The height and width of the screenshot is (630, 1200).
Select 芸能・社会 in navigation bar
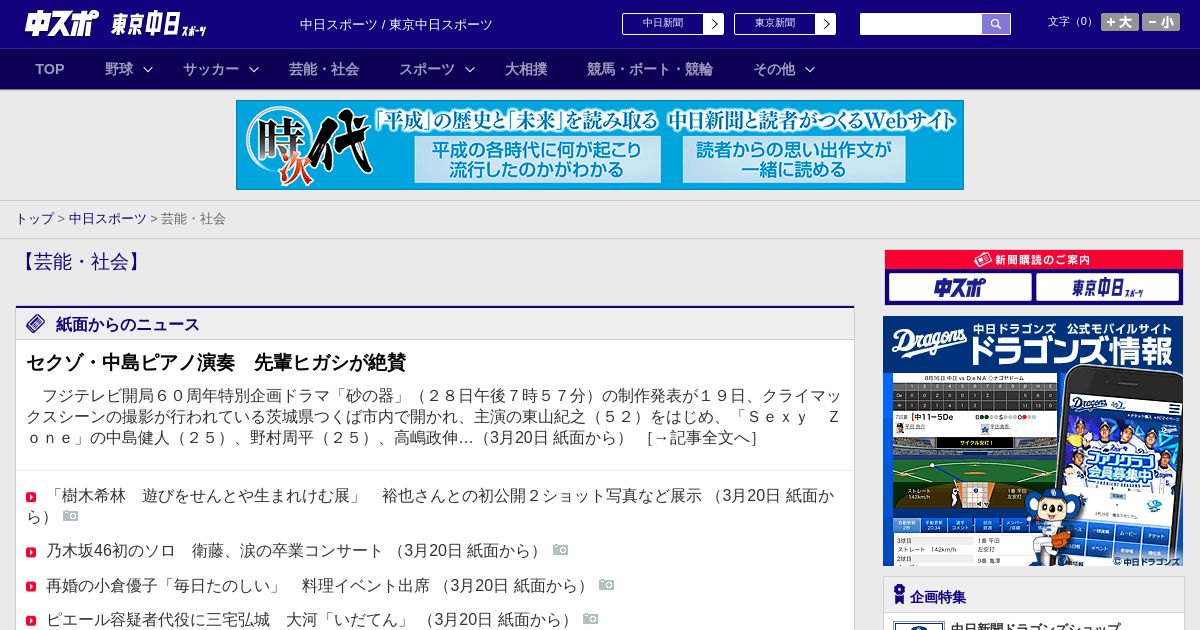(324, 69)
